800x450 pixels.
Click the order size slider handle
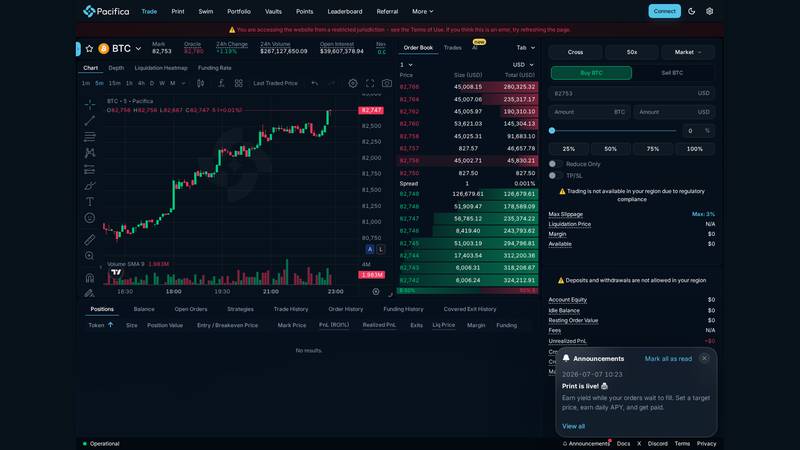click(552, 131)
